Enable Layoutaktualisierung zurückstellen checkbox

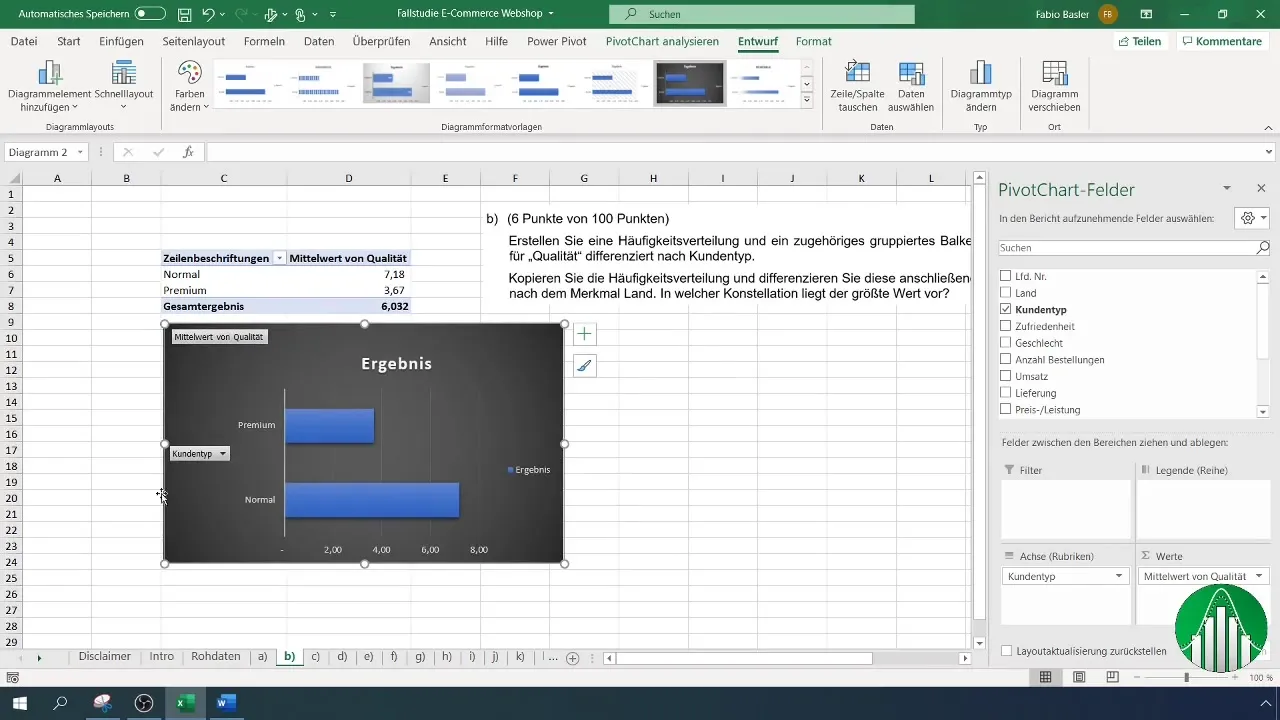1006,651
